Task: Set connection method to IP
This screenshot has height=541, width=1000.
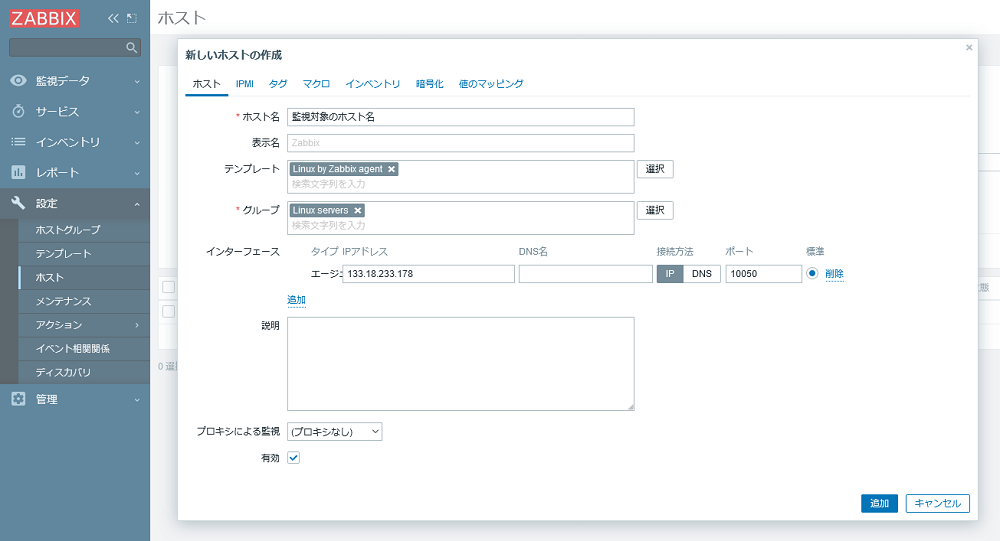Action: pyautogui.click(x=670, y=274)
